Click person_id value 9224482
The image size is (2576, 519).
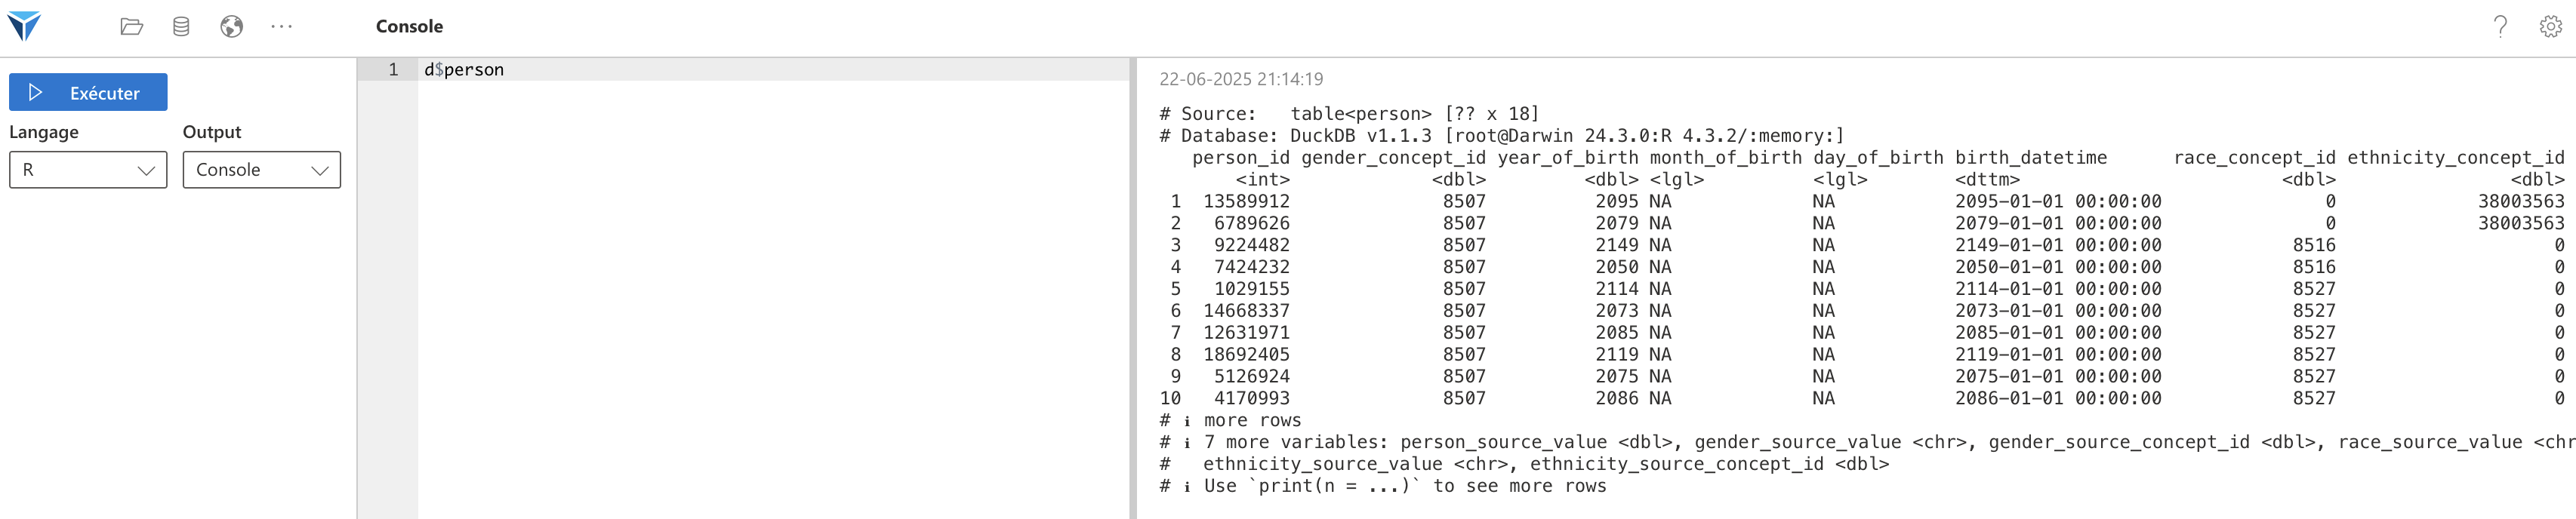point(1252,245)
